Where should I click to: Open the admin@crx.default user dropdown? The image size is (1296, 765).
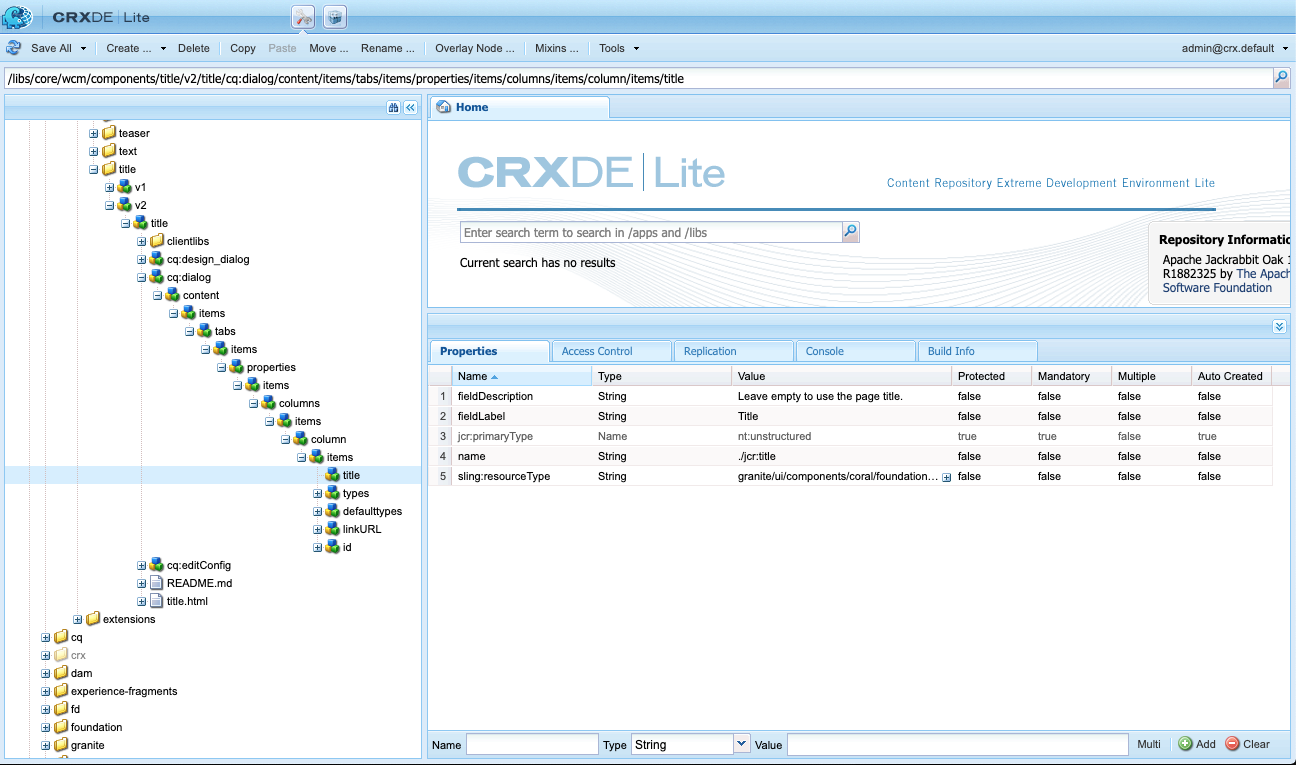click(1233, 48)
